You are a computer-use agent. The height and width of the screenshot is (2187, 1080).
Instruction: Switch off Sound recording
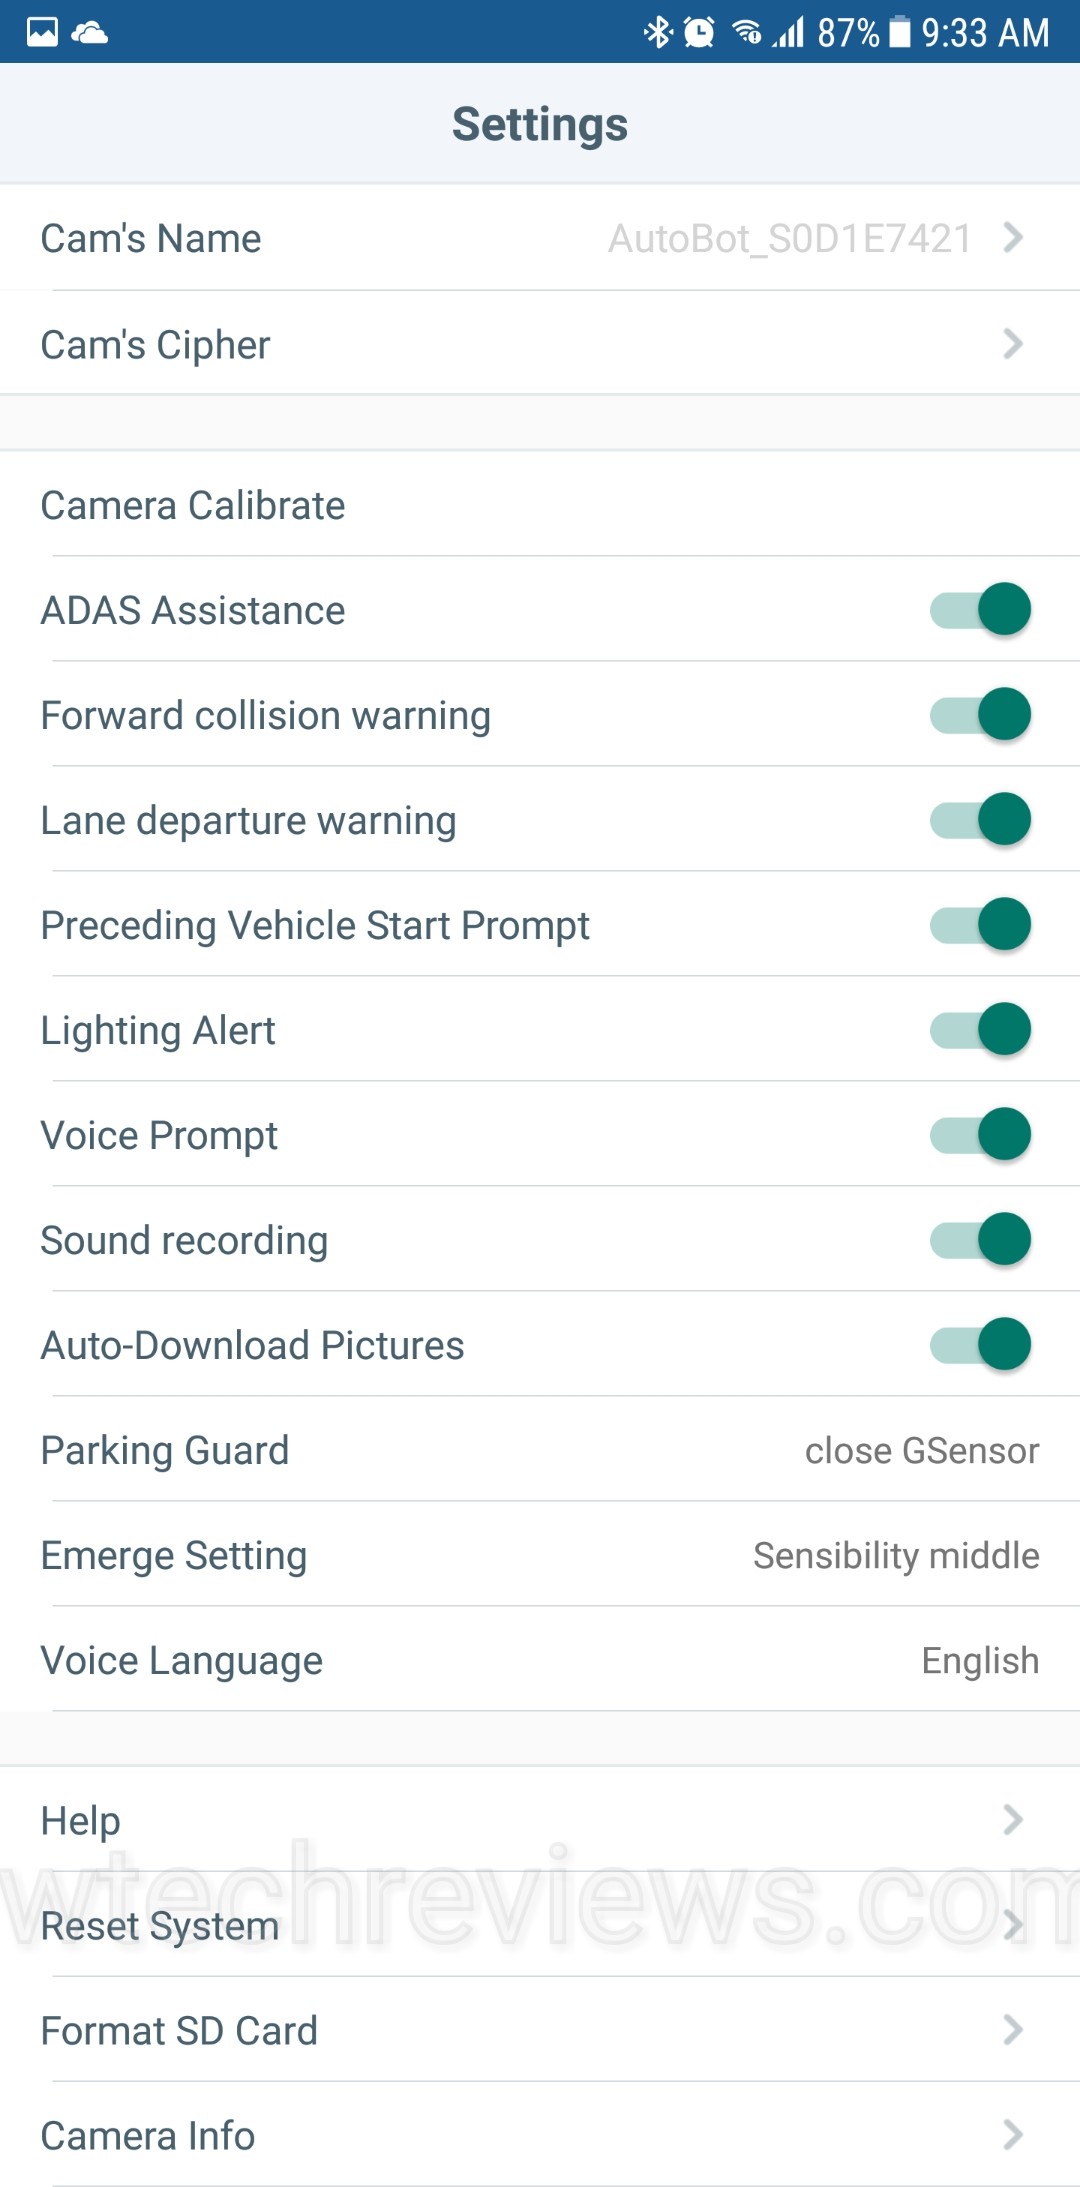pos(980,1239)
